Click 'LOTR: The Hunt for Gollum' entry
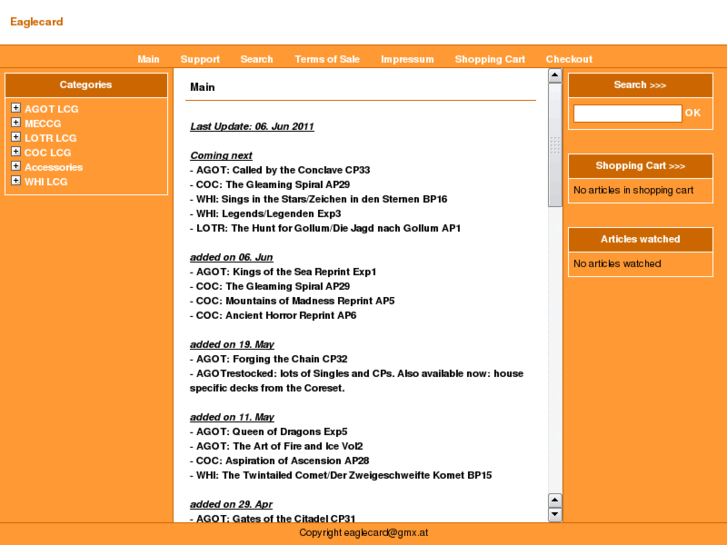Viewport: 727px width, 545px height. point(328,228)
